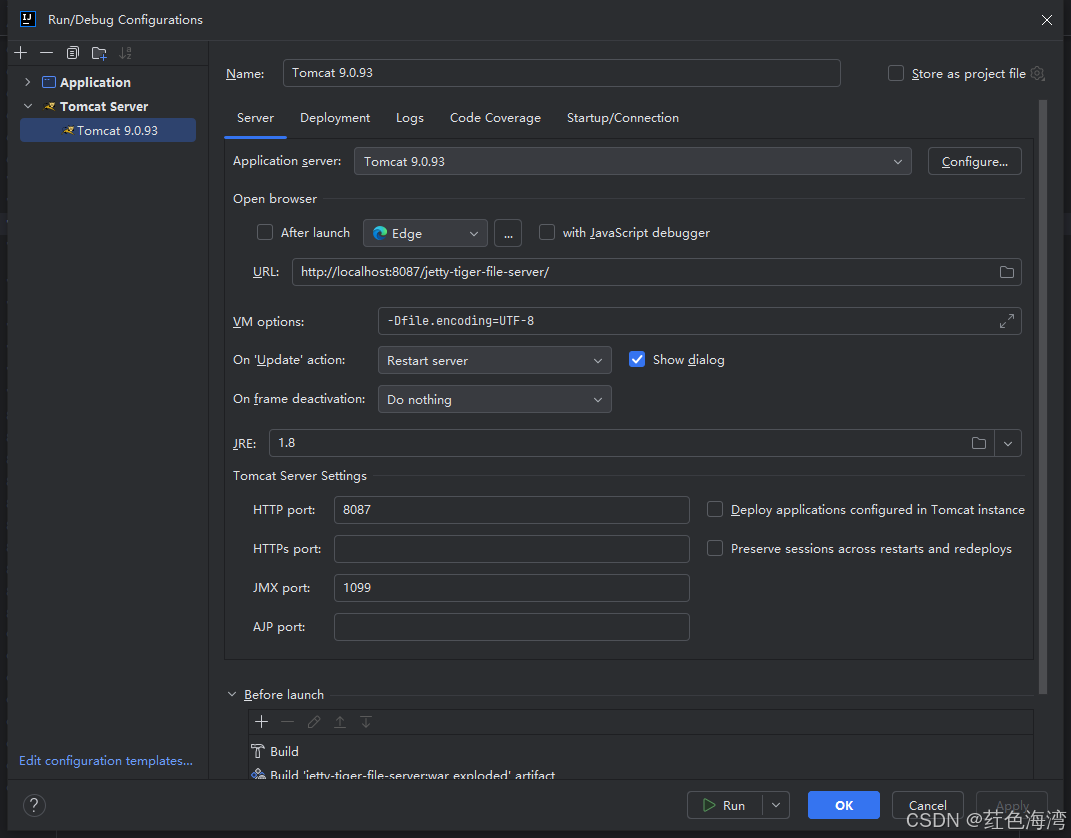Screen dimensions: 1071x838
Task: Open Edit configuration templates link
Action: 106,761
